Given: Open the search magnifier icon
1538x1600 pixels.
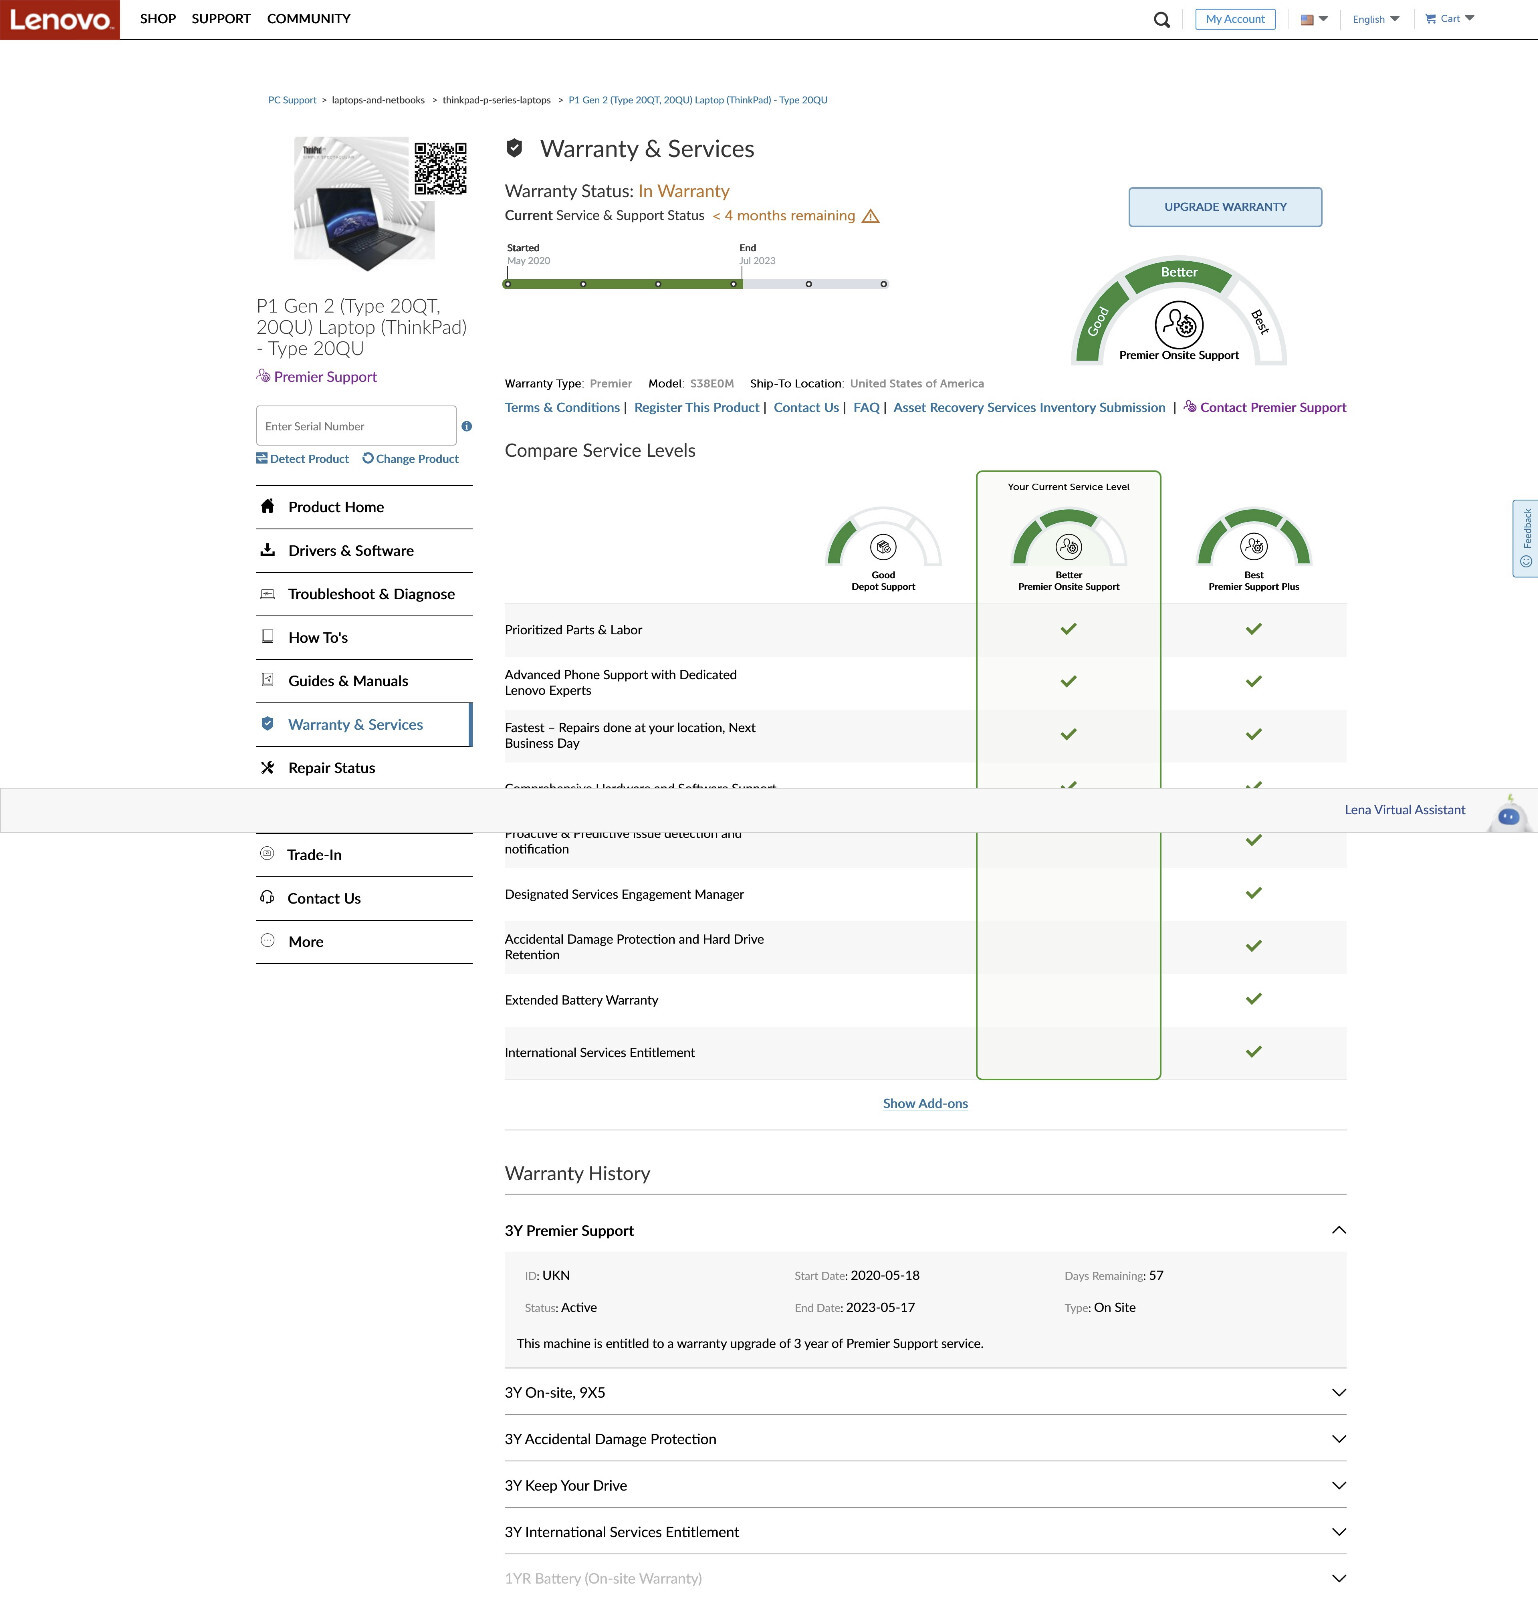Looking at the screenshot, I should point(1161,19).
